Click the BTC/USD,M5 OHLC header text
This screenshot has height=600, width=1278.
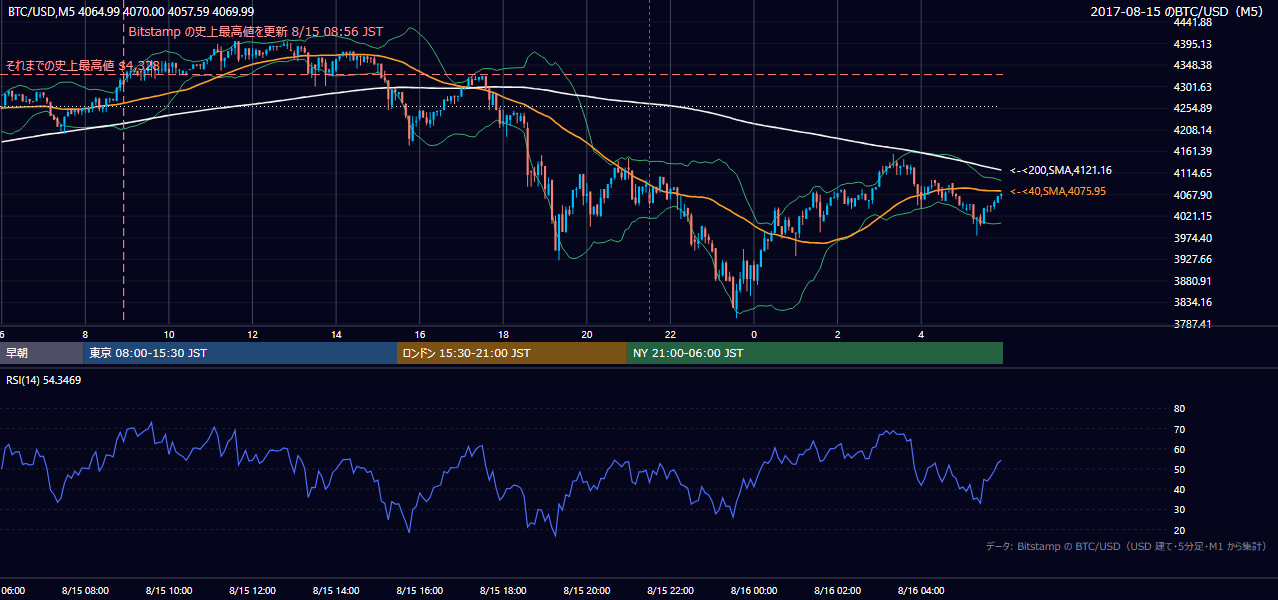click(x=131, y=11)
